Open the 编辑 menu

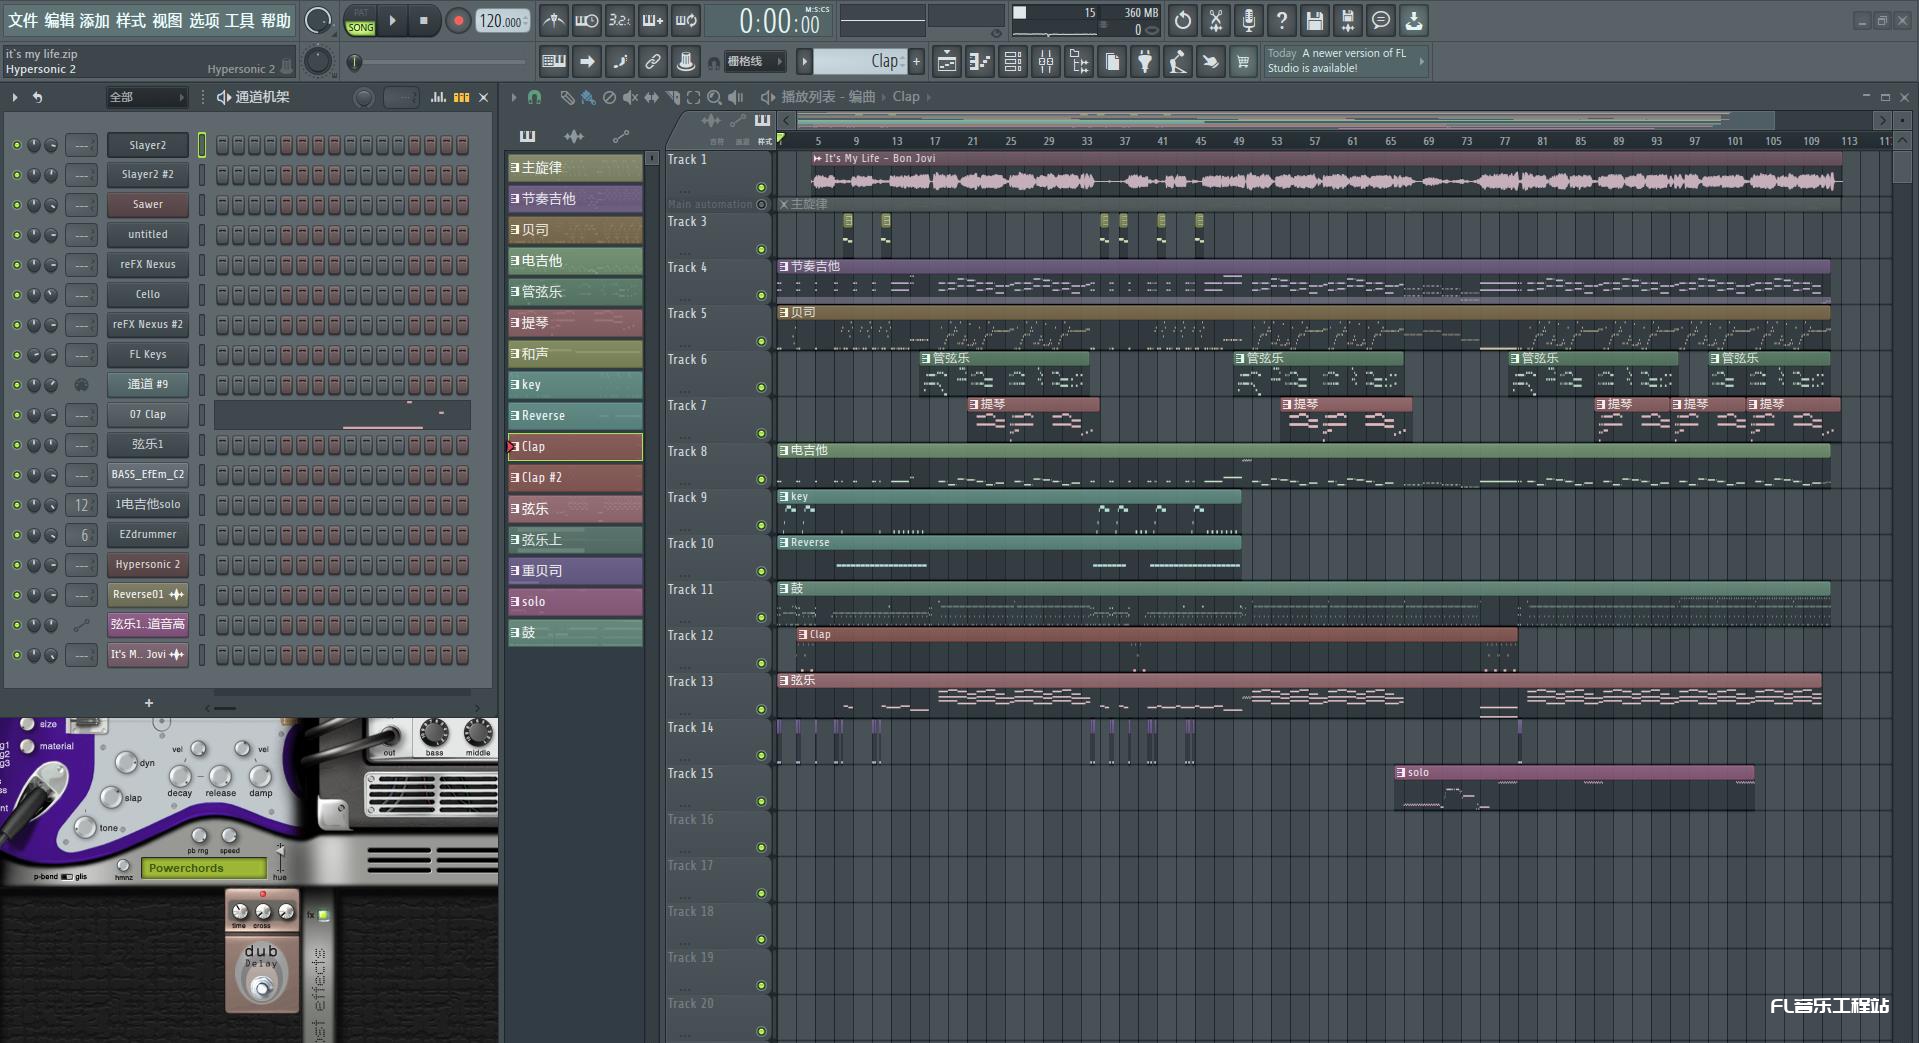tap(59, 20)
